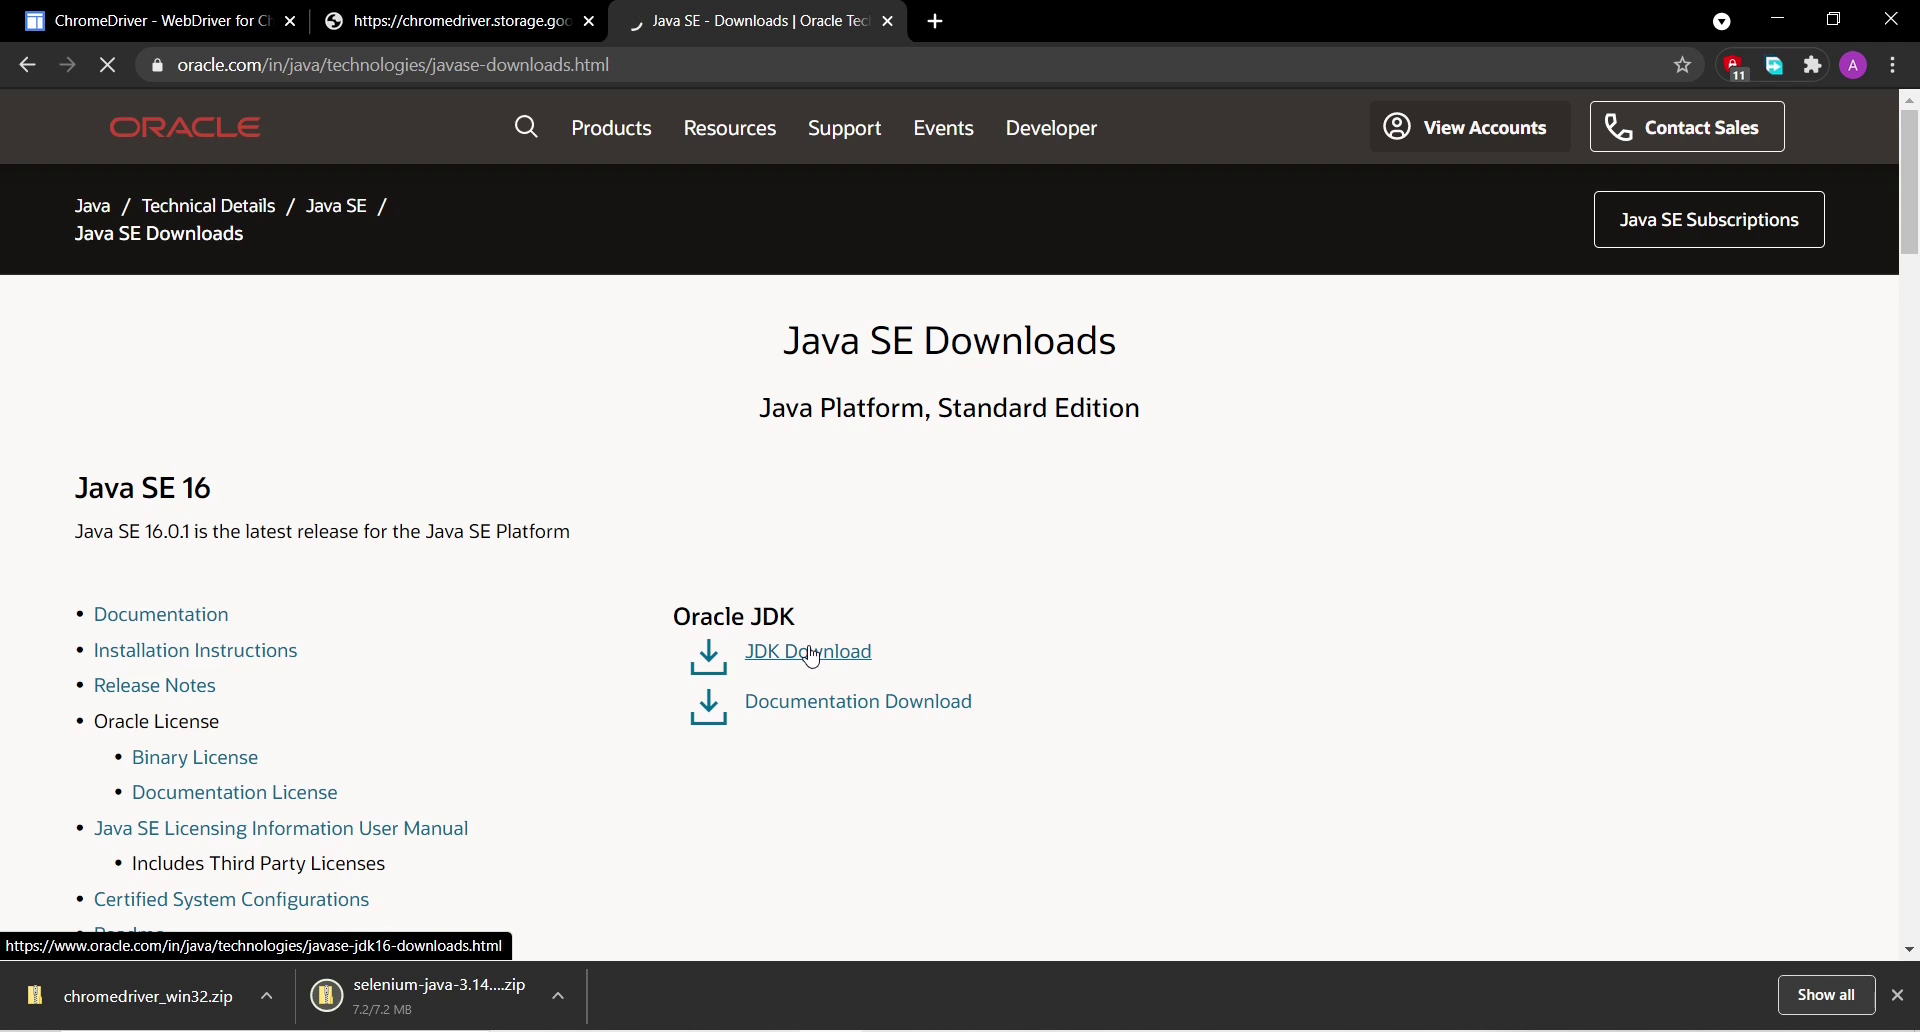Click the browser forward arrow
Image resolution: width=1920 pixels, height=1032 pixels.
point(67,66)
